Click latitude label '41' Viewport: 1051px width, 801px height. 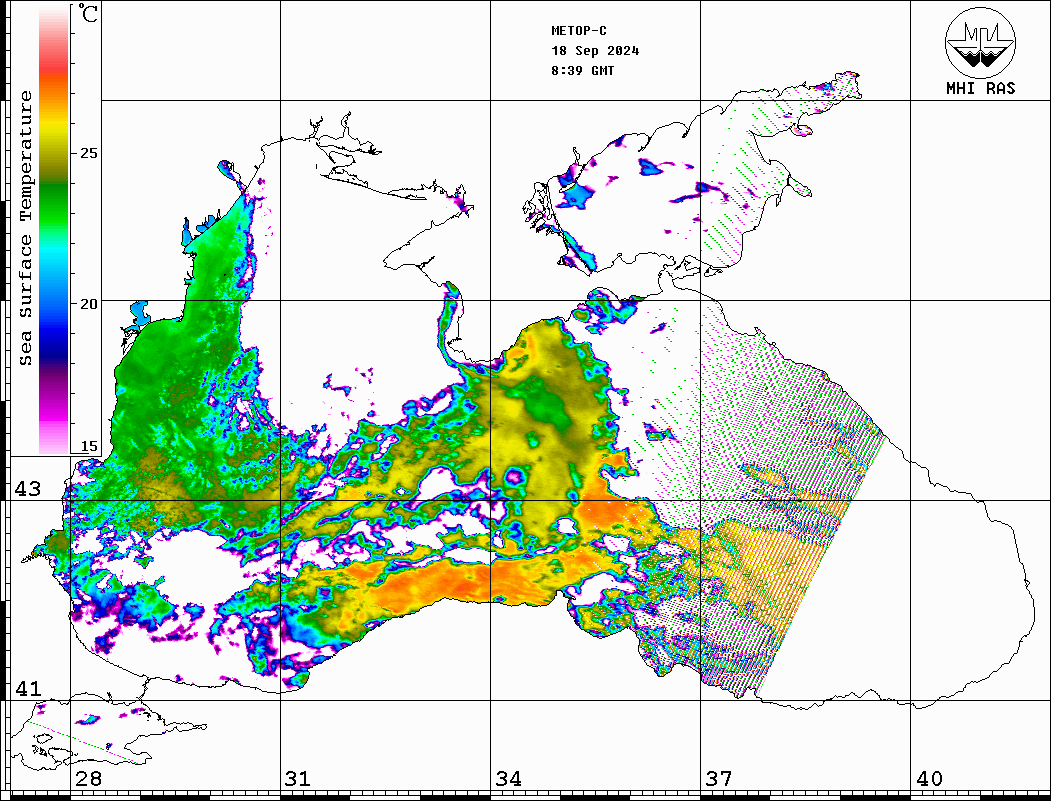click(27, 688)
